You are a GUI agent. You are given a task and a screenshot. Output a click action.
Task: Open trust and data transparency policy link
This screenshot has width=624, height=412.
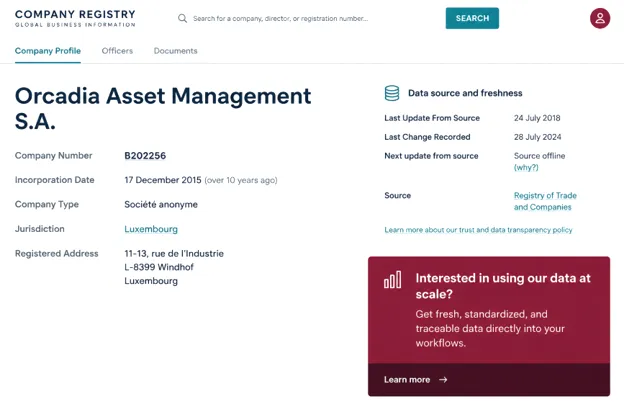478,230
